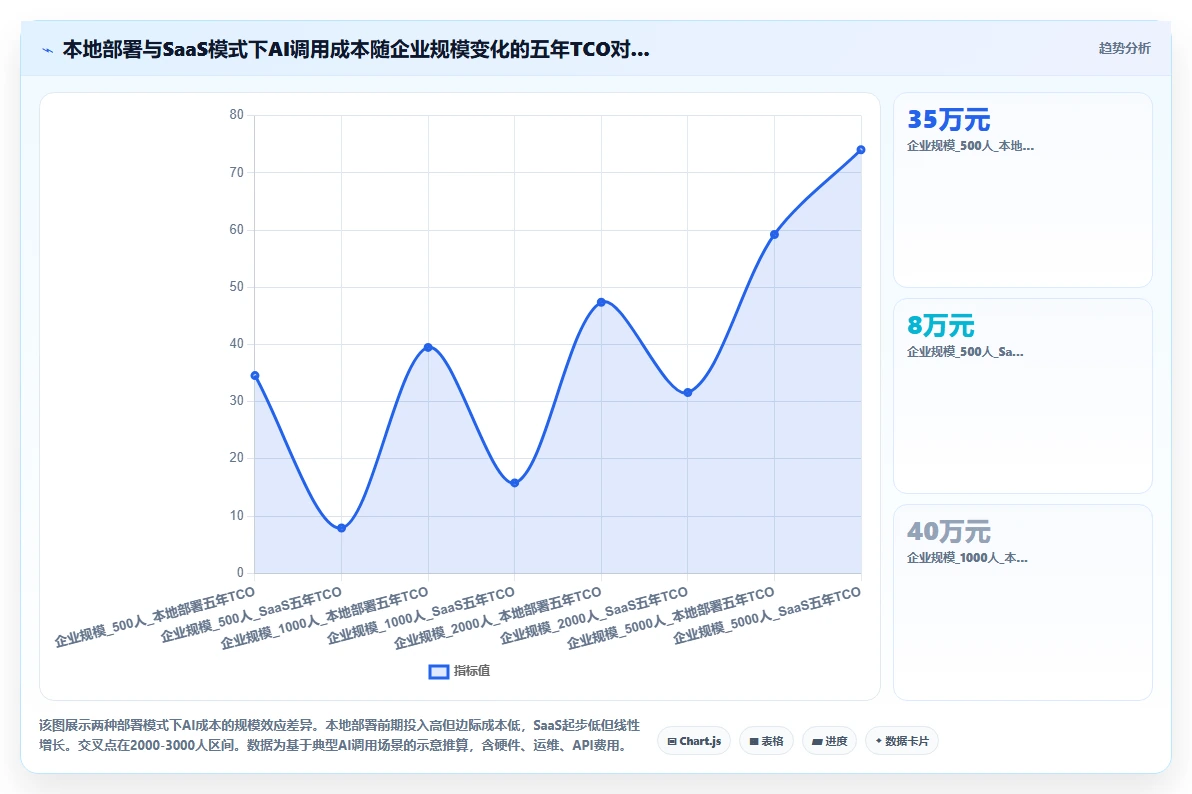Click axis label 企业规模_500人_本地部署五年TCO
Image resolution: width=1192 pixels, height=794 pixels.
[154, 617]
